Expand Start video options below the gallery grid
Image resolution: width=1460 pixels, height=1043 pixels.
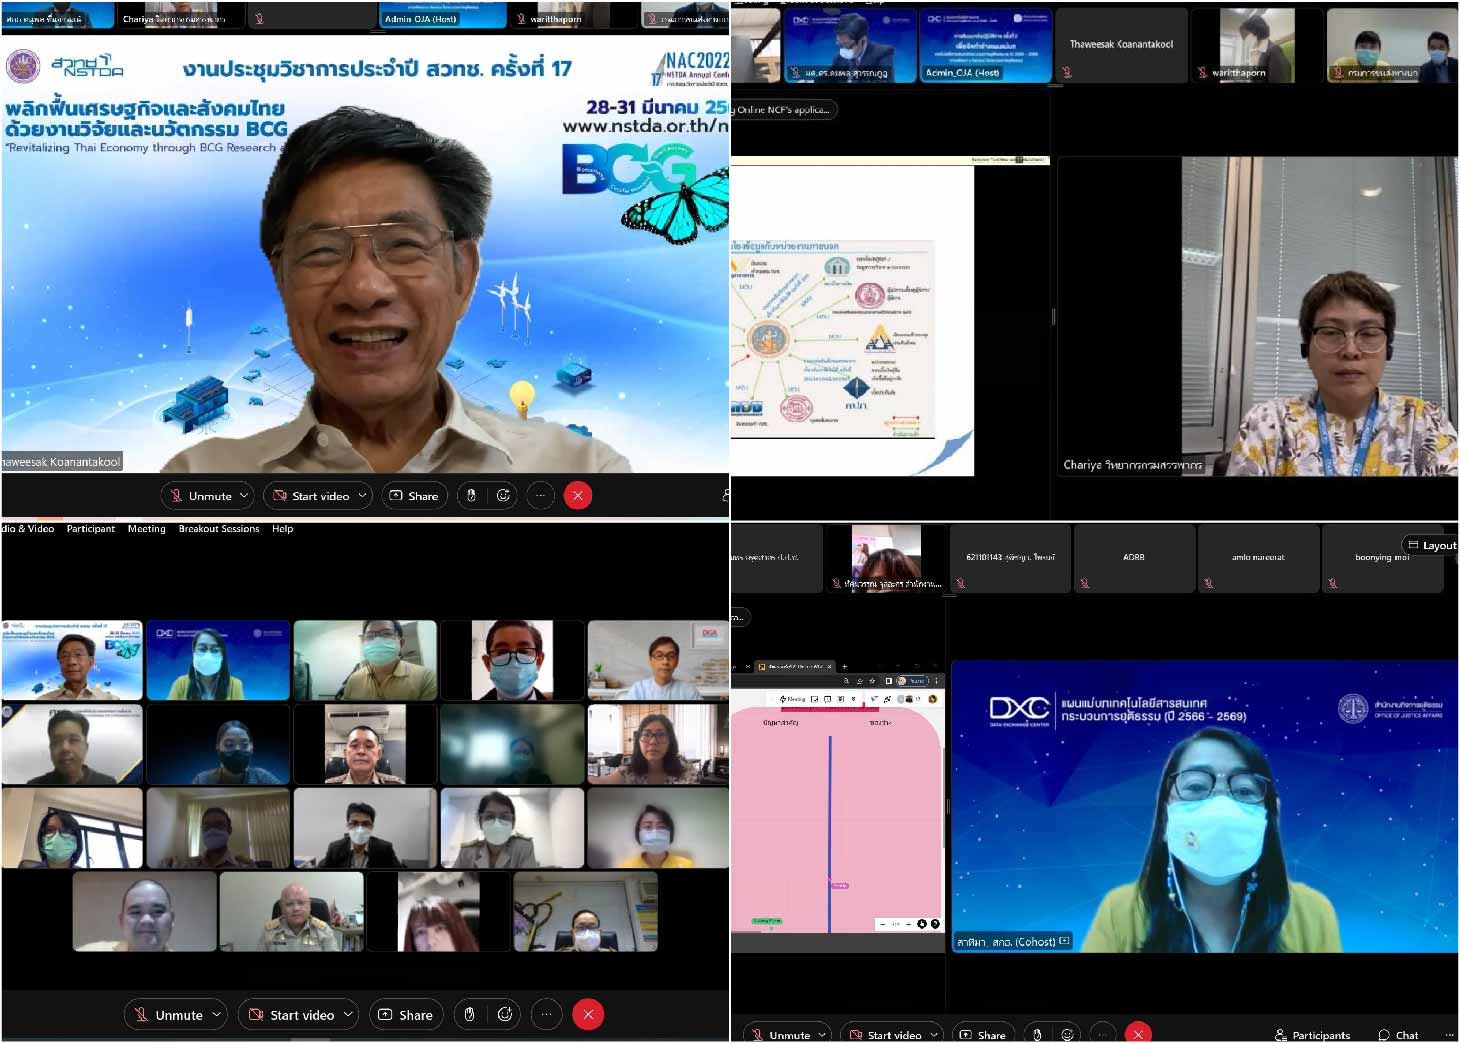(348, 1014)
